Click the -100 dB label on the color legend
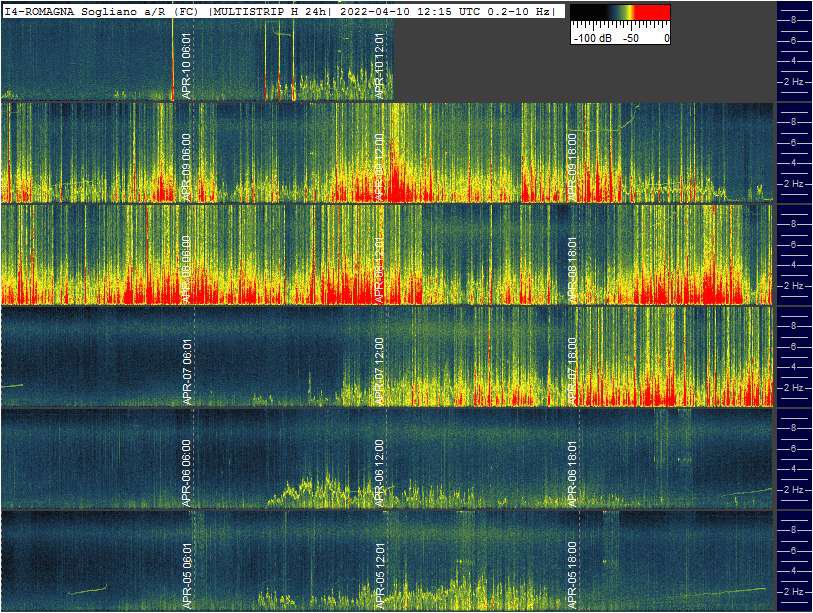This screenshot has height=613, width=813. pos(592,38)
